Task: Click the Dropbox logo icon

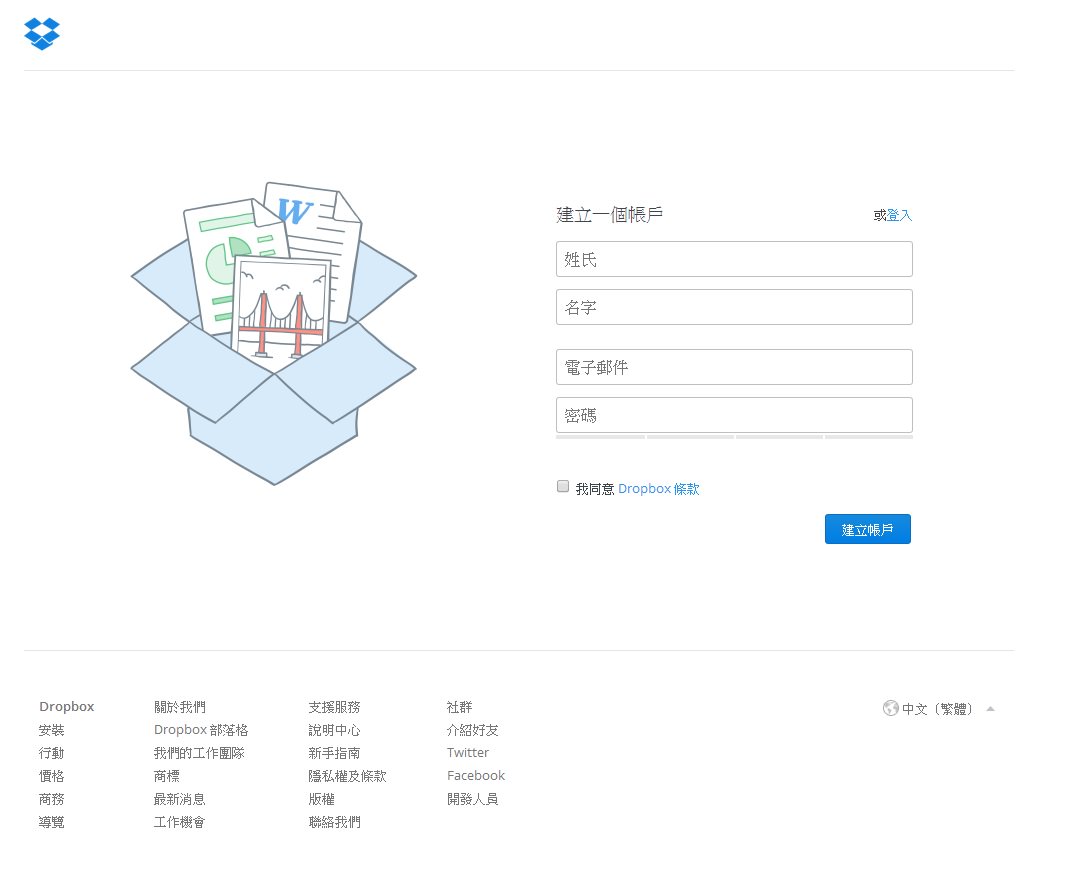Action: [x=42, y=34]
